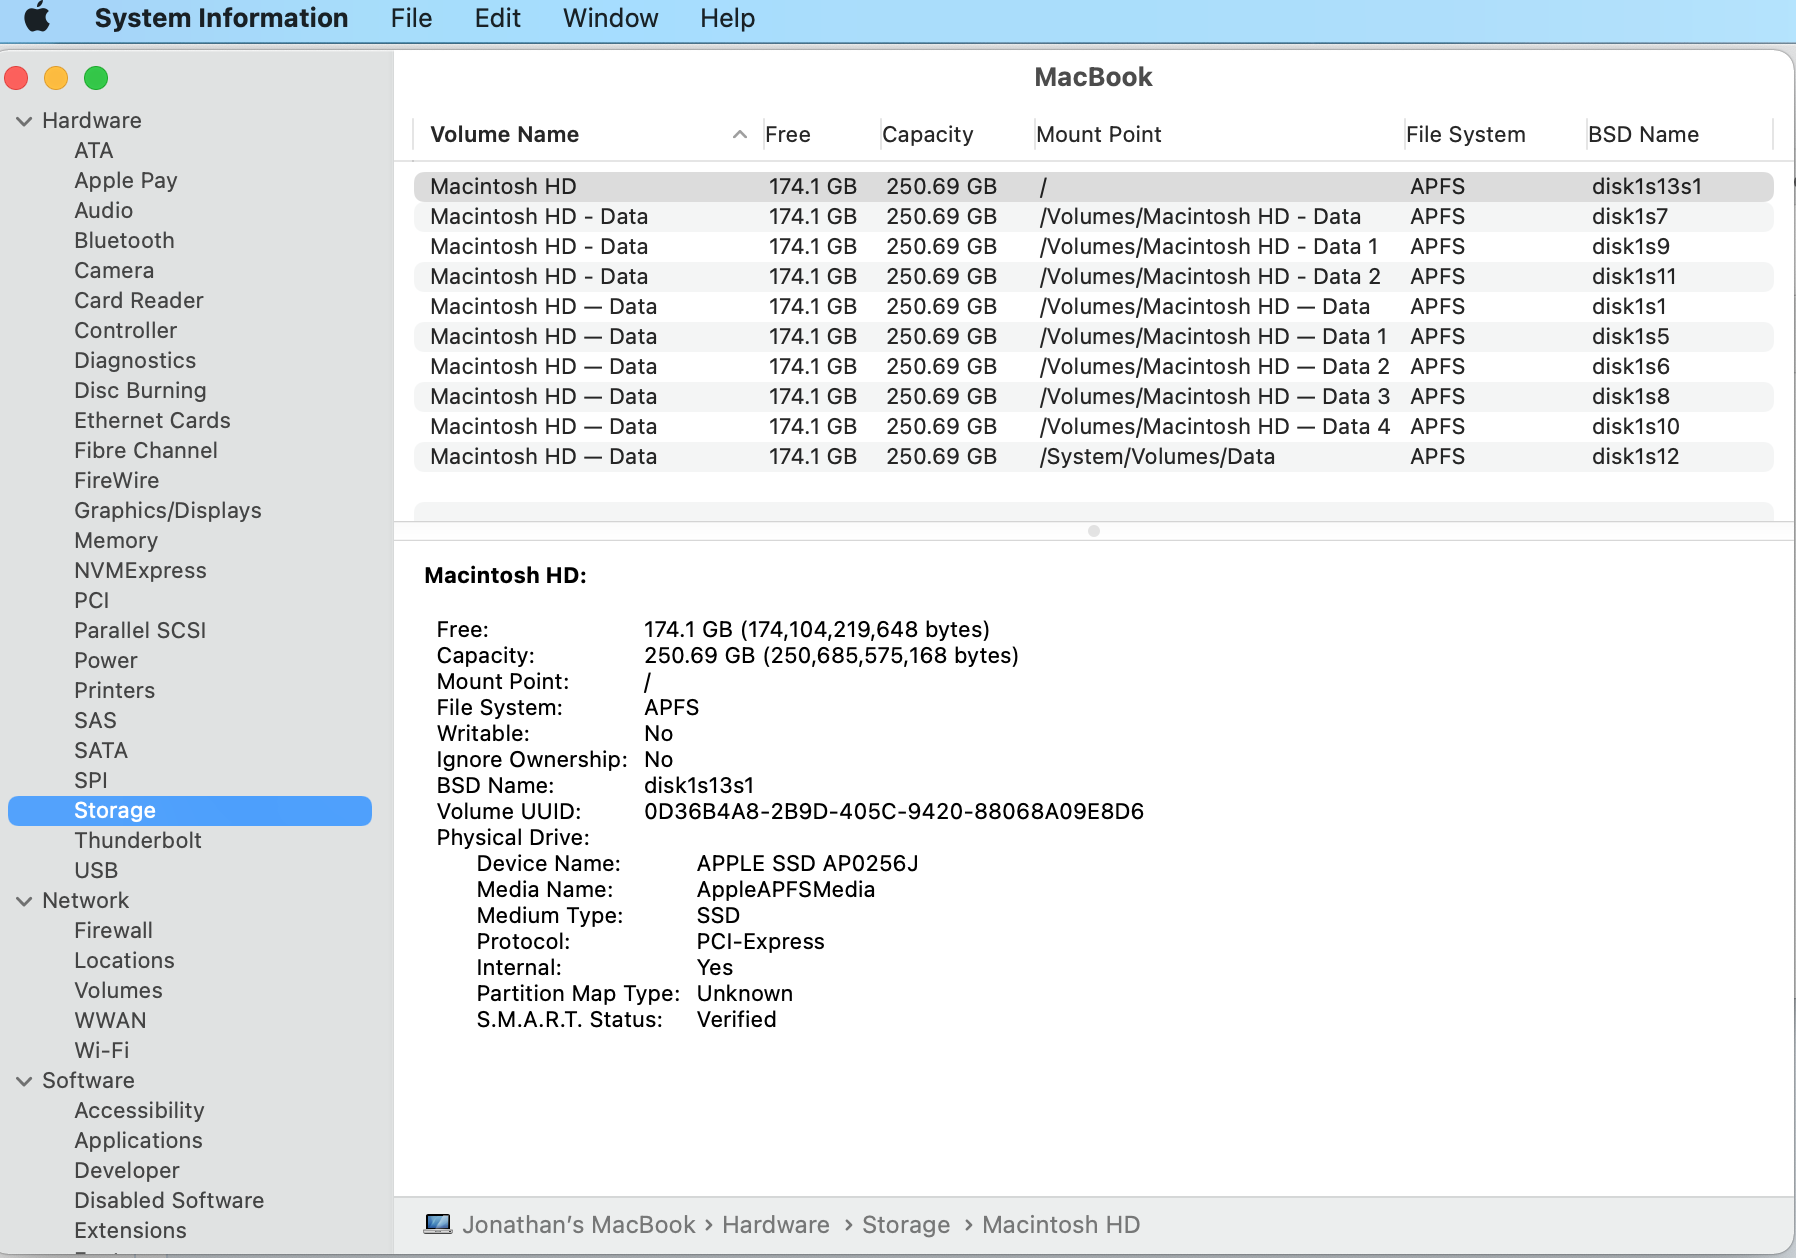Image resolution: width=1796 pixels, height=1258 pixels.
Task: Click the Volume Name sort arrow
Action: pyautogui.click(x=740, y=134)
